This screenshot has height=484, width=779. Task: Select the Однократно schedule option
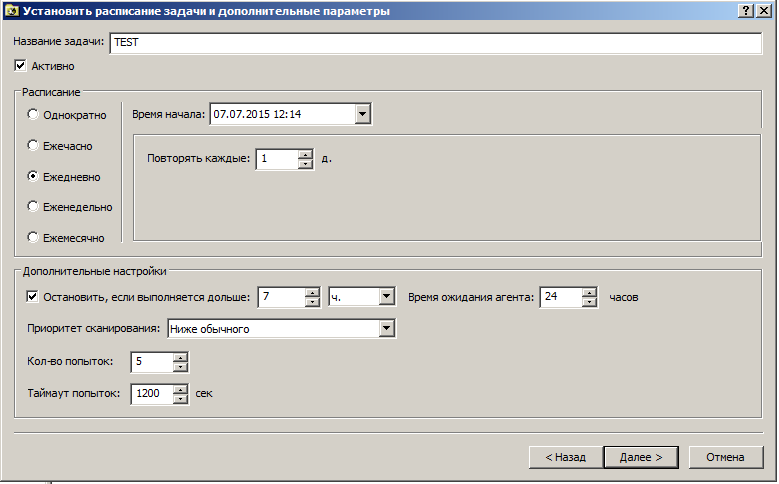point(33,114)
